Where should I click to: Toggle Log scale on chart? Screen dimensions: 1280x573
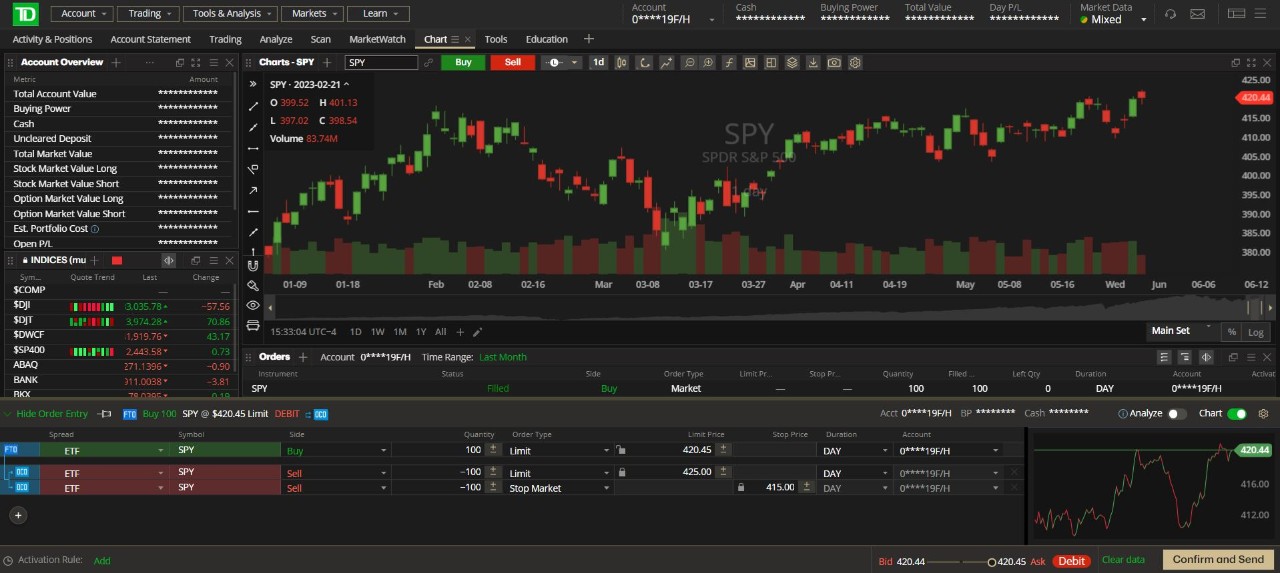1255,332
